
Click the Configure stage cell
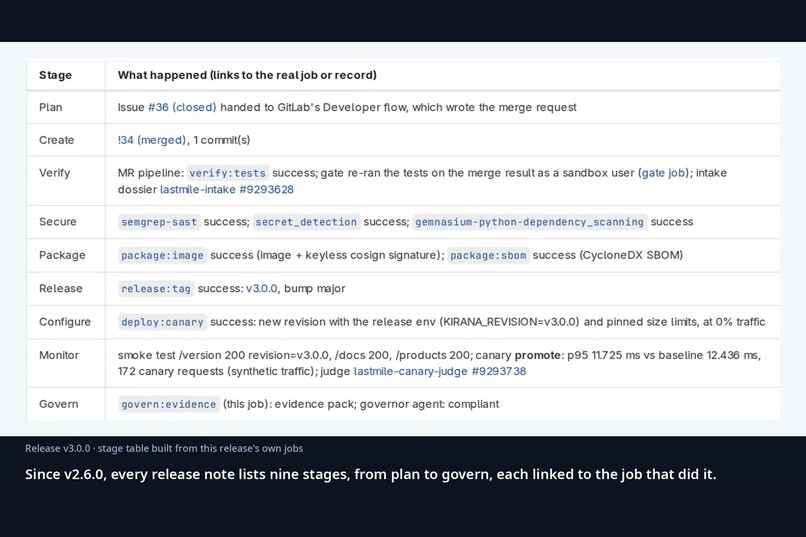[x=65, y=322]
